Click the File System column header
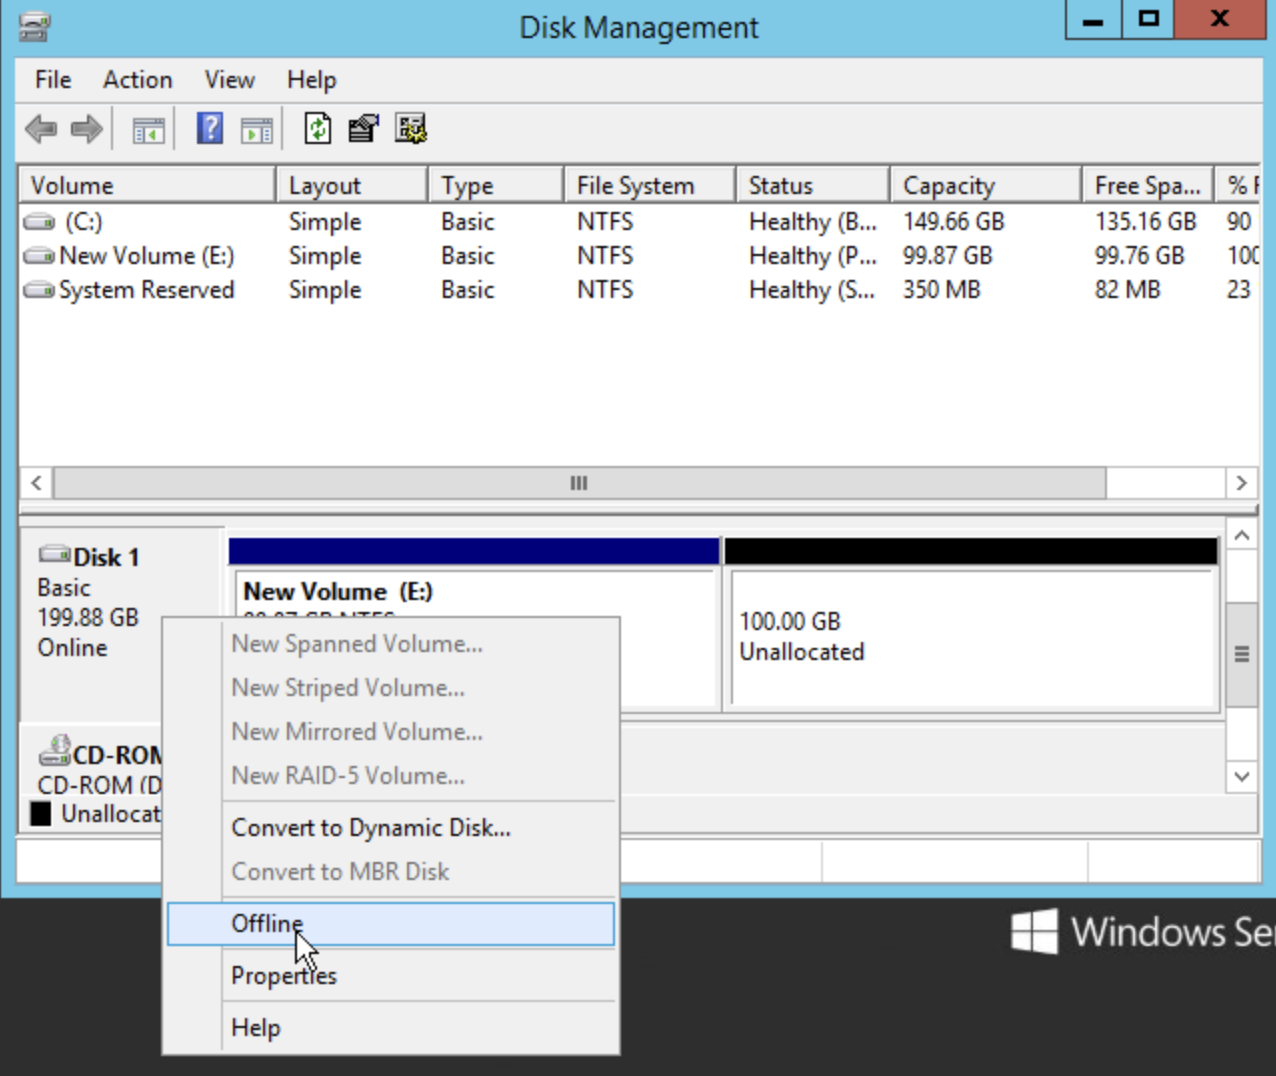The width and height of the screenshot is (1276, 1076). tap(635, 186)
